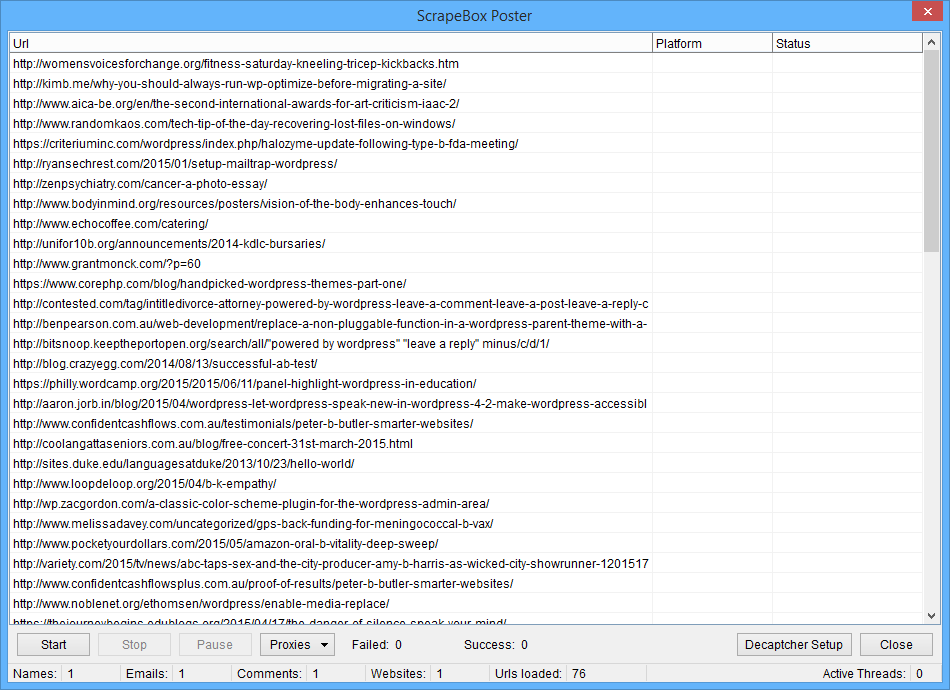Close the ScrapeBox Poster window
Image resolution: width=950 pixels, height=690 pixels.
tap(928, 12)
